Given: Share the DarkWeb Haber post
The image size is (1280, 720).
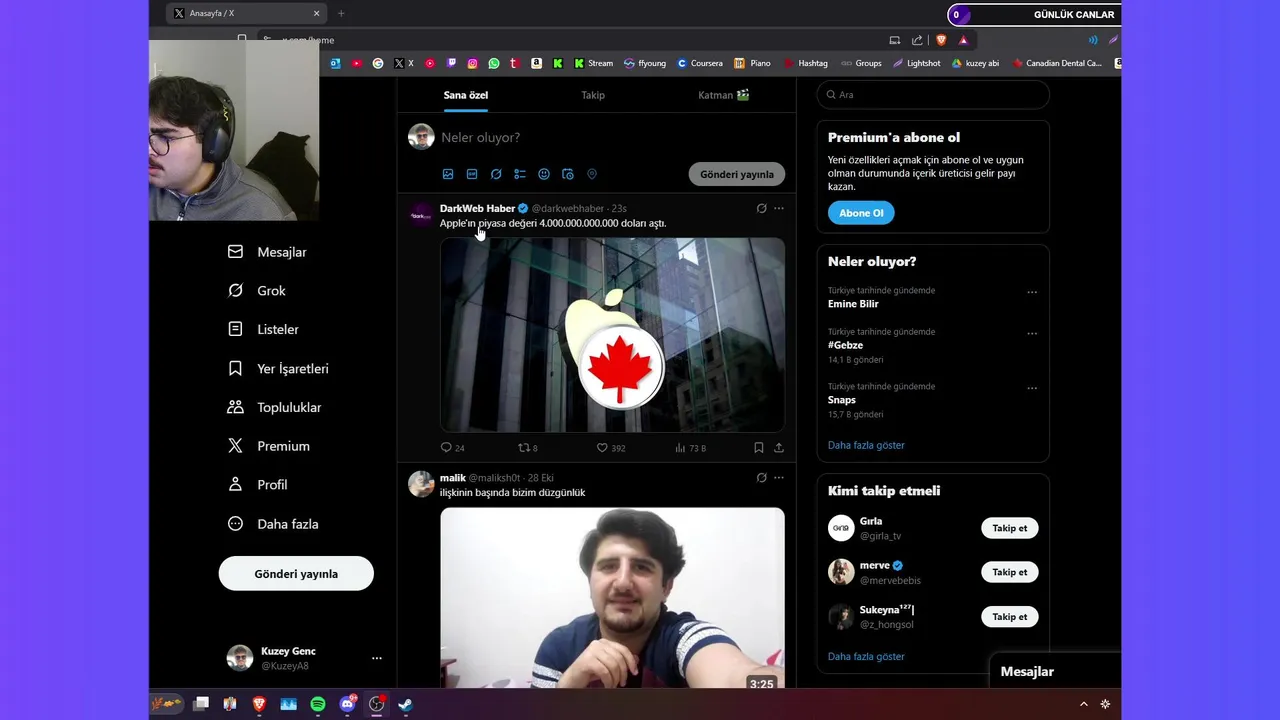Looking at the screenshot, I should pos(779,448).
